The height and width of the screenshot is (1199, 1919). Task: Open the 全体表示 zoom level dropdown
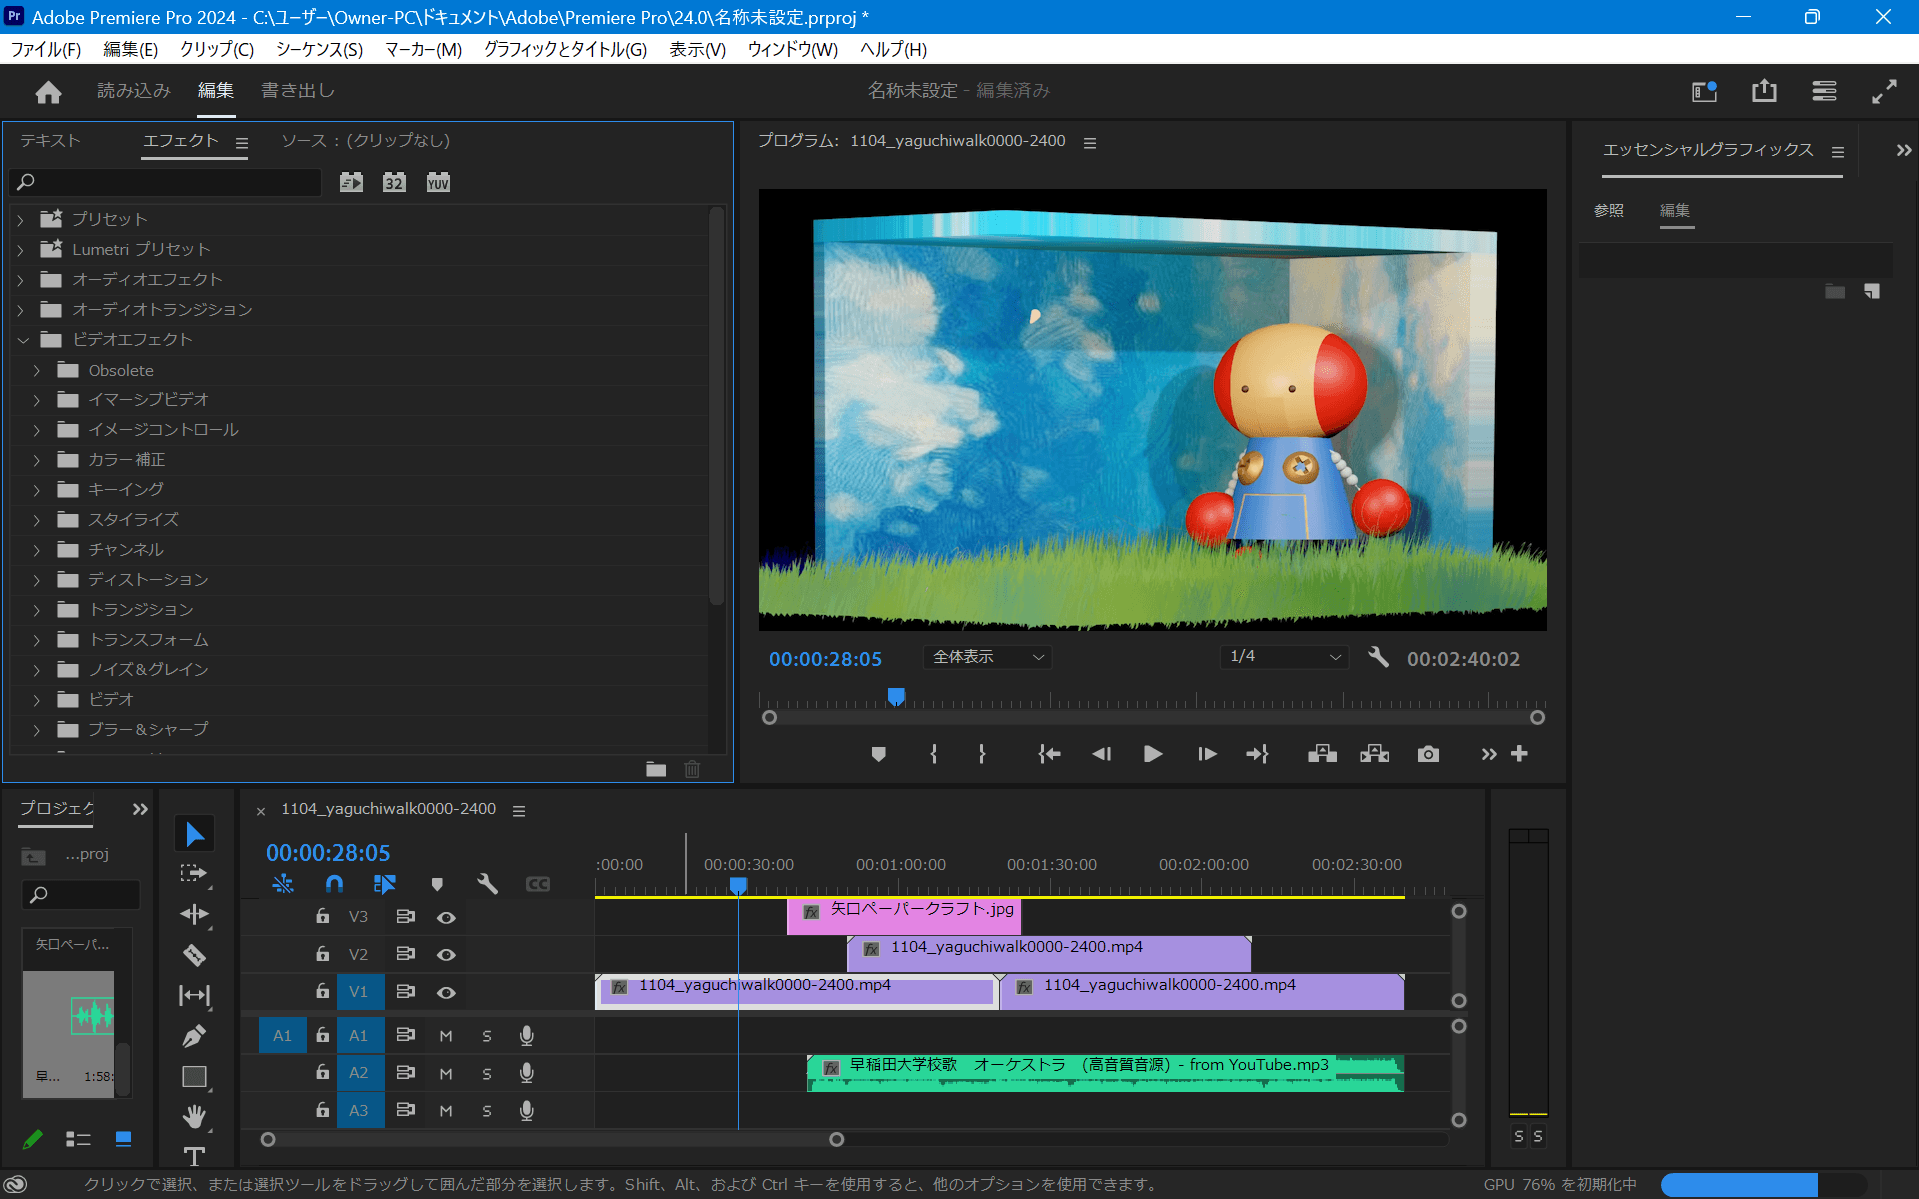pyautogui.click(x=987, y=657)
